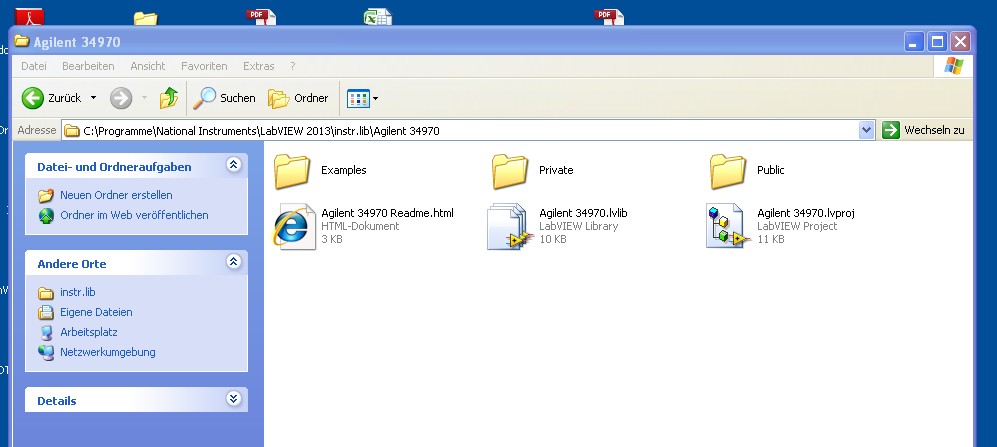This screenshot has width=997, height=447.
Task: Open the ? help menu
Action: [292, 66]
